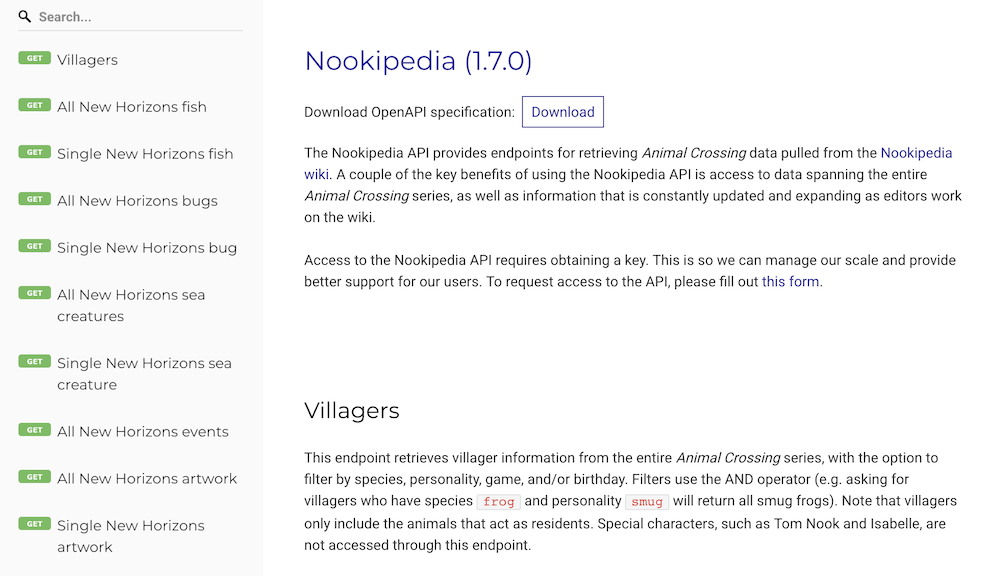Open the Villagers endpoint in the sidebar
1000x576 pixels.
(x=90, y=59)
